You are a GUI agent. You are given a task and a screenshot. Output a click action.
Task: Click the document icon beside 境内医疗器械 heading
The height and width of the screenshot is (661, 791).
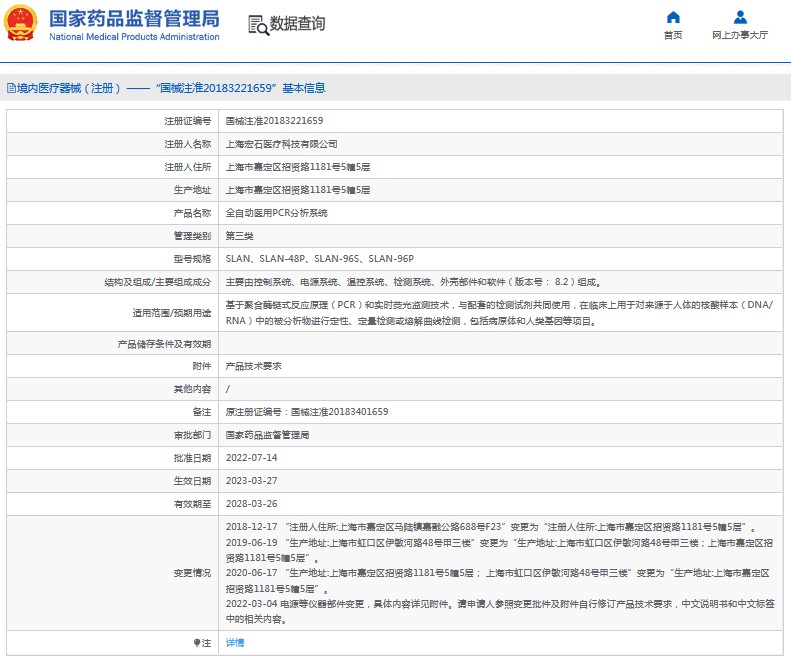(x=10, y=88)
